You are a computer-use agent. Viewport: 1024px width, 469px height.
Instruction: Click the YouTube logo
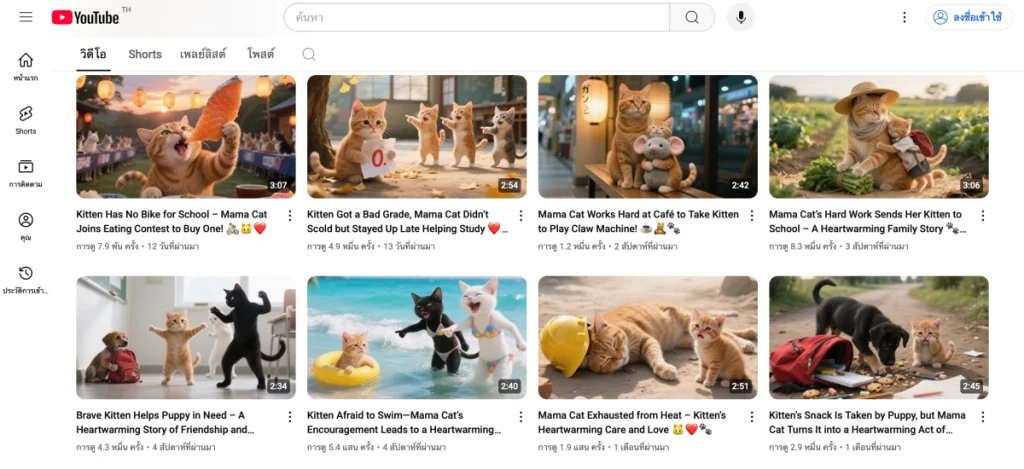pos(85,17)
